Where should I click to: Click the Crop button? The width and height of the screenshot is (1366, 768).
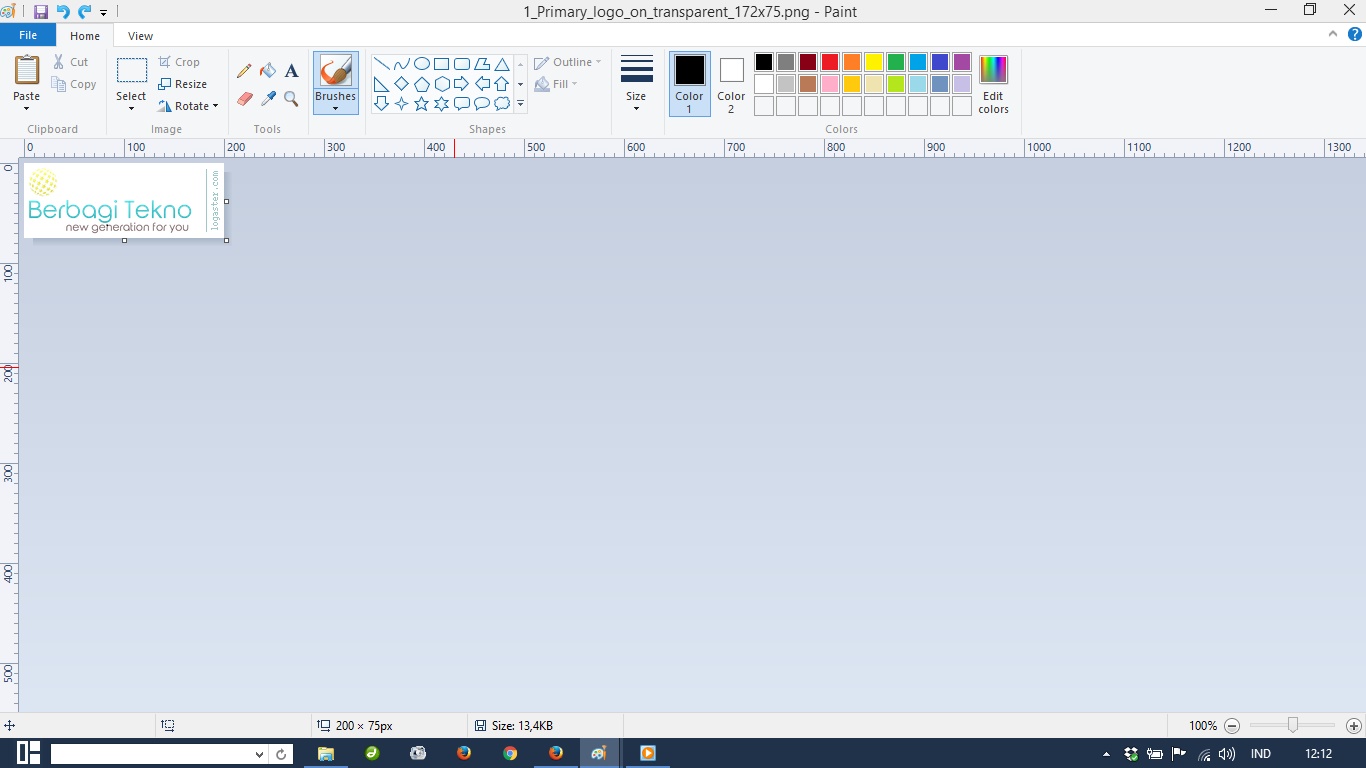pos(180,62)
